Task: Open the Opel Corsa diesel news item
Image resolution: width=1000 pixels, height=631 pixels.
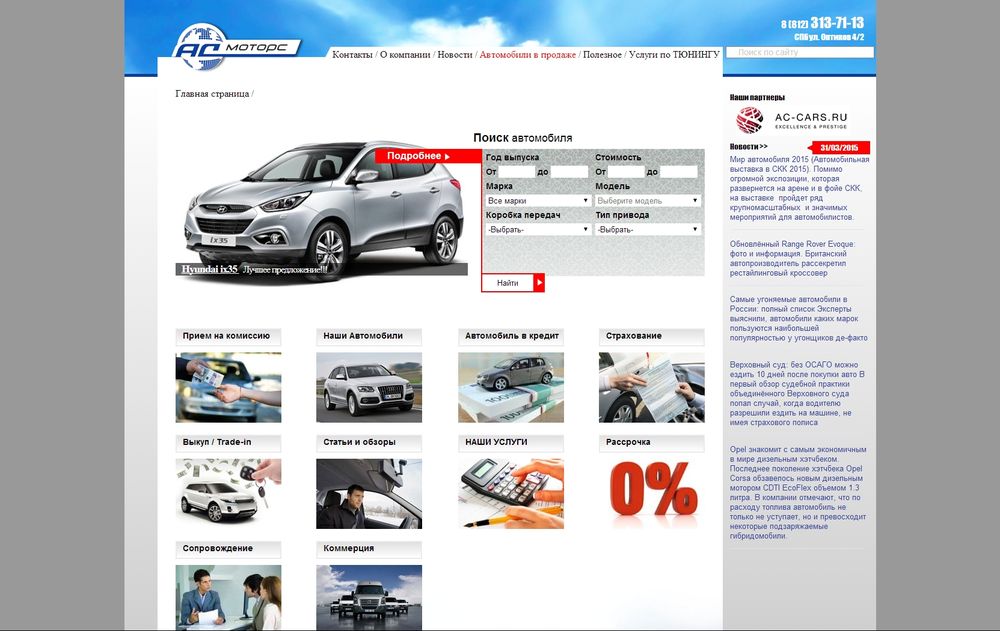Action: (x=798, y=493)
